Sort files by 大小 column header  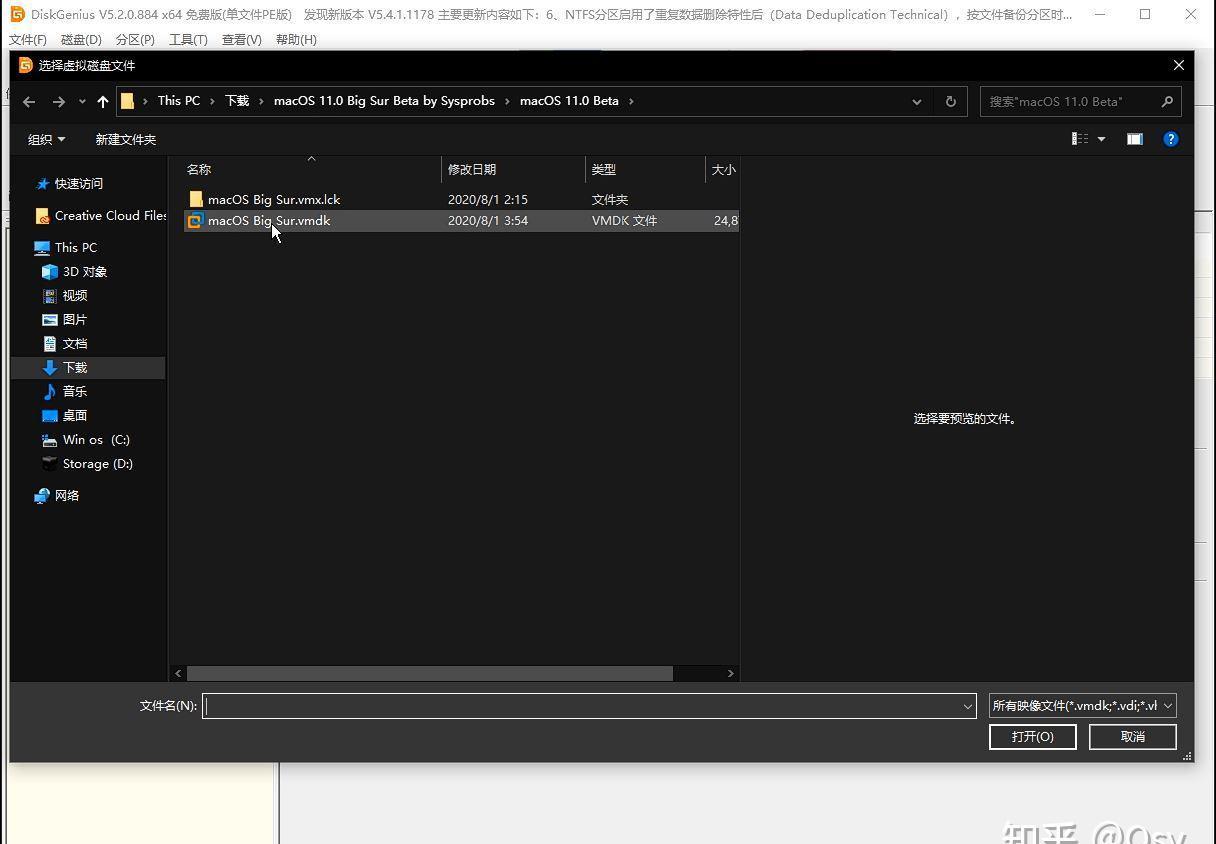tap(723, 170)
